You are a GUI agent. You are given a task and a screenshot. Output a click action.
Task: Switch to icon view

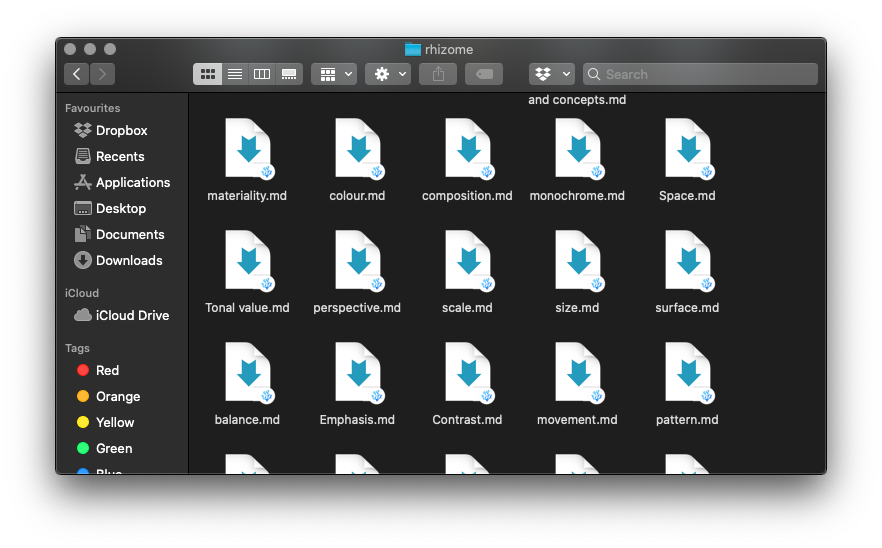pos(208,74)
